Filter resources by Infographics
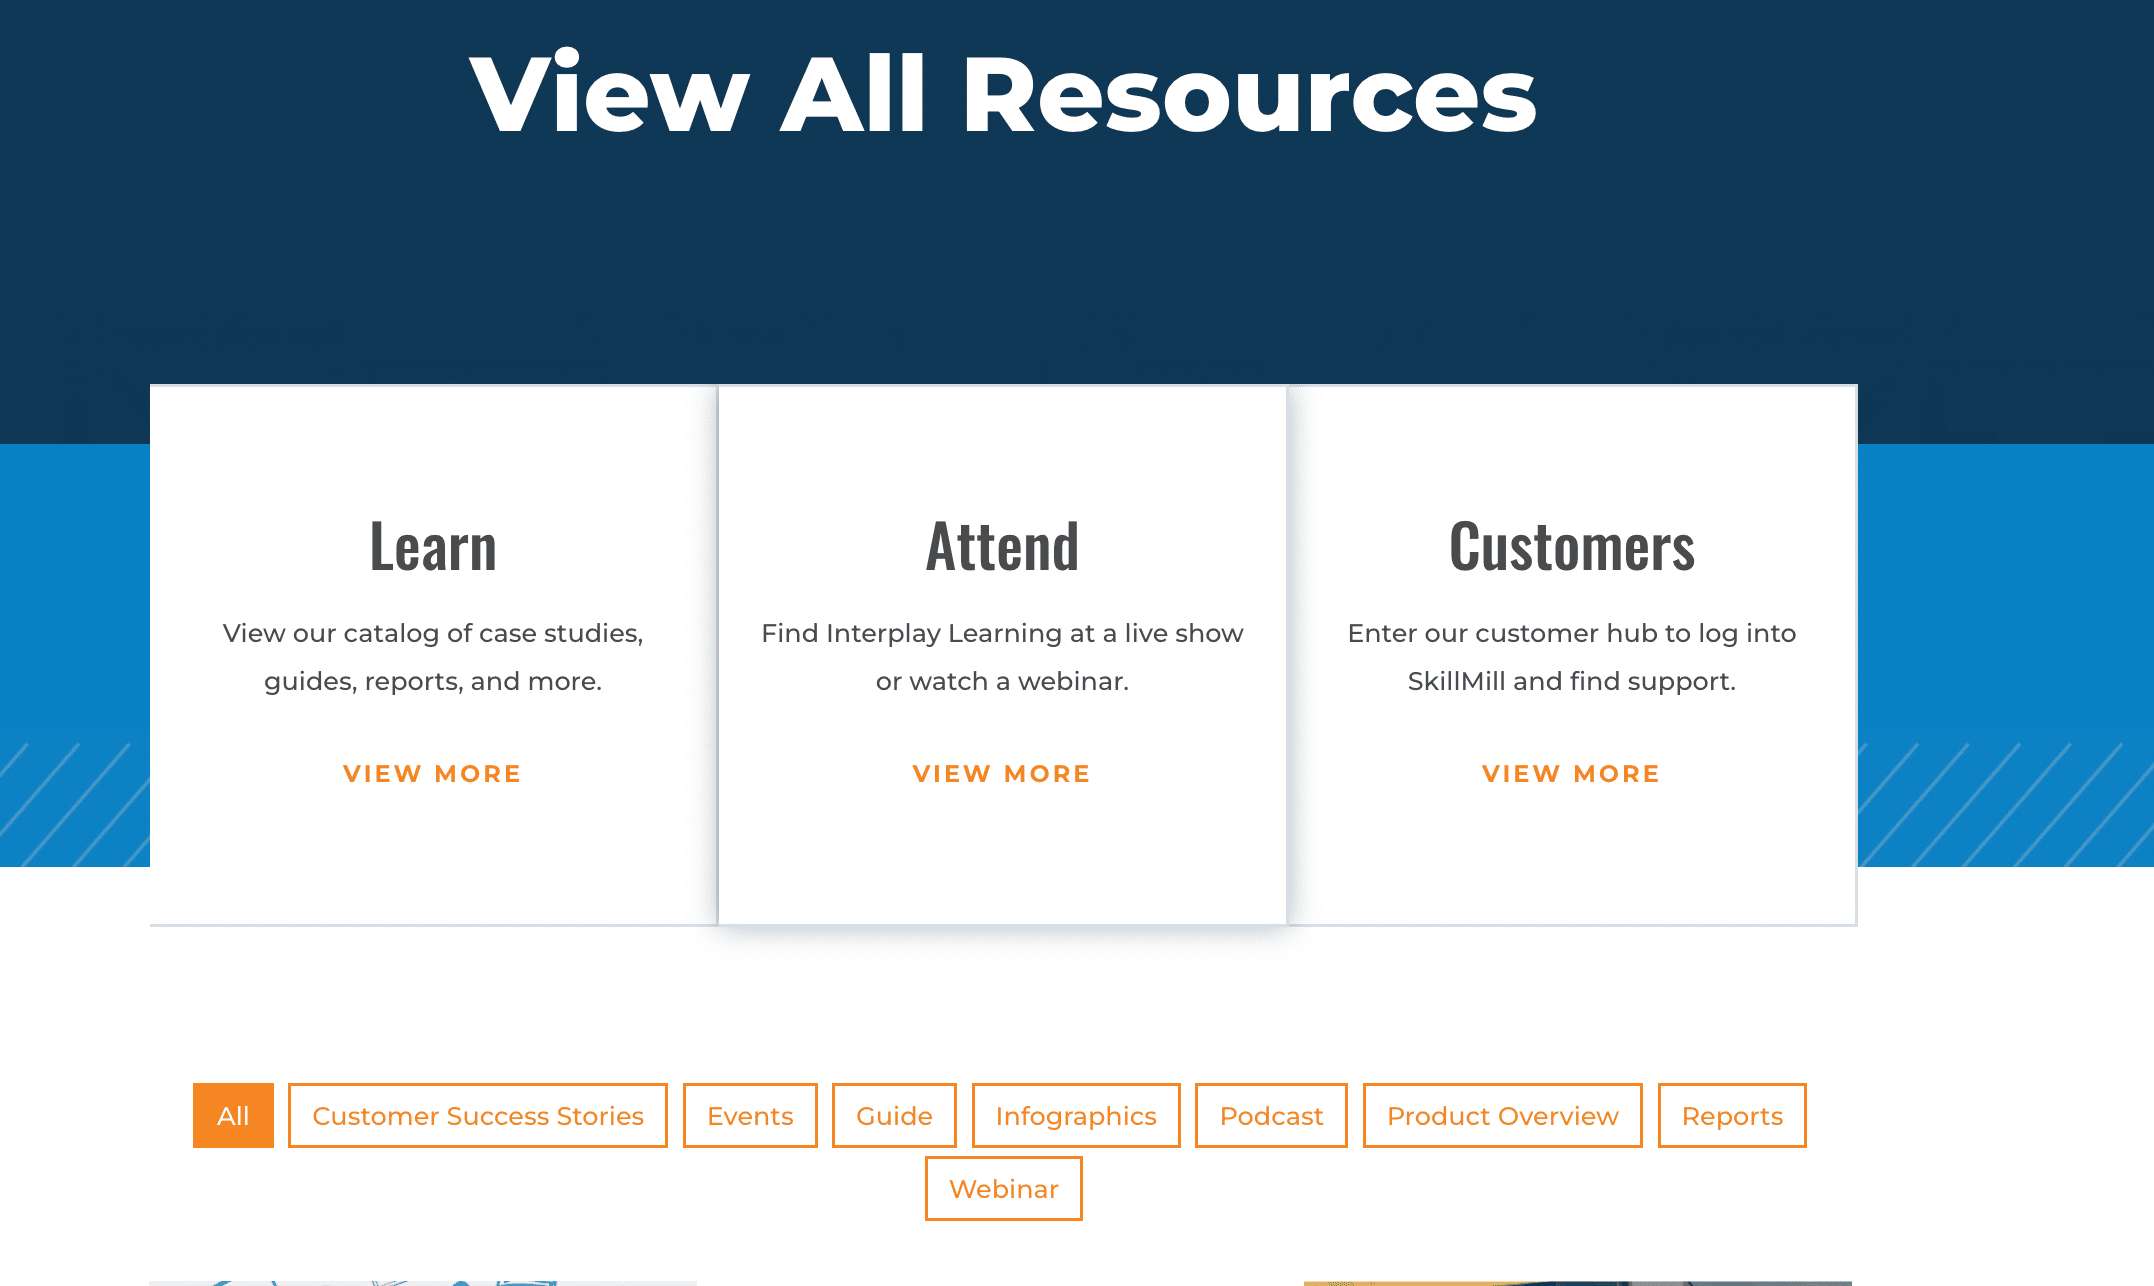This screenshot has width=2154, height=1286. (x=1074, y=1115)
